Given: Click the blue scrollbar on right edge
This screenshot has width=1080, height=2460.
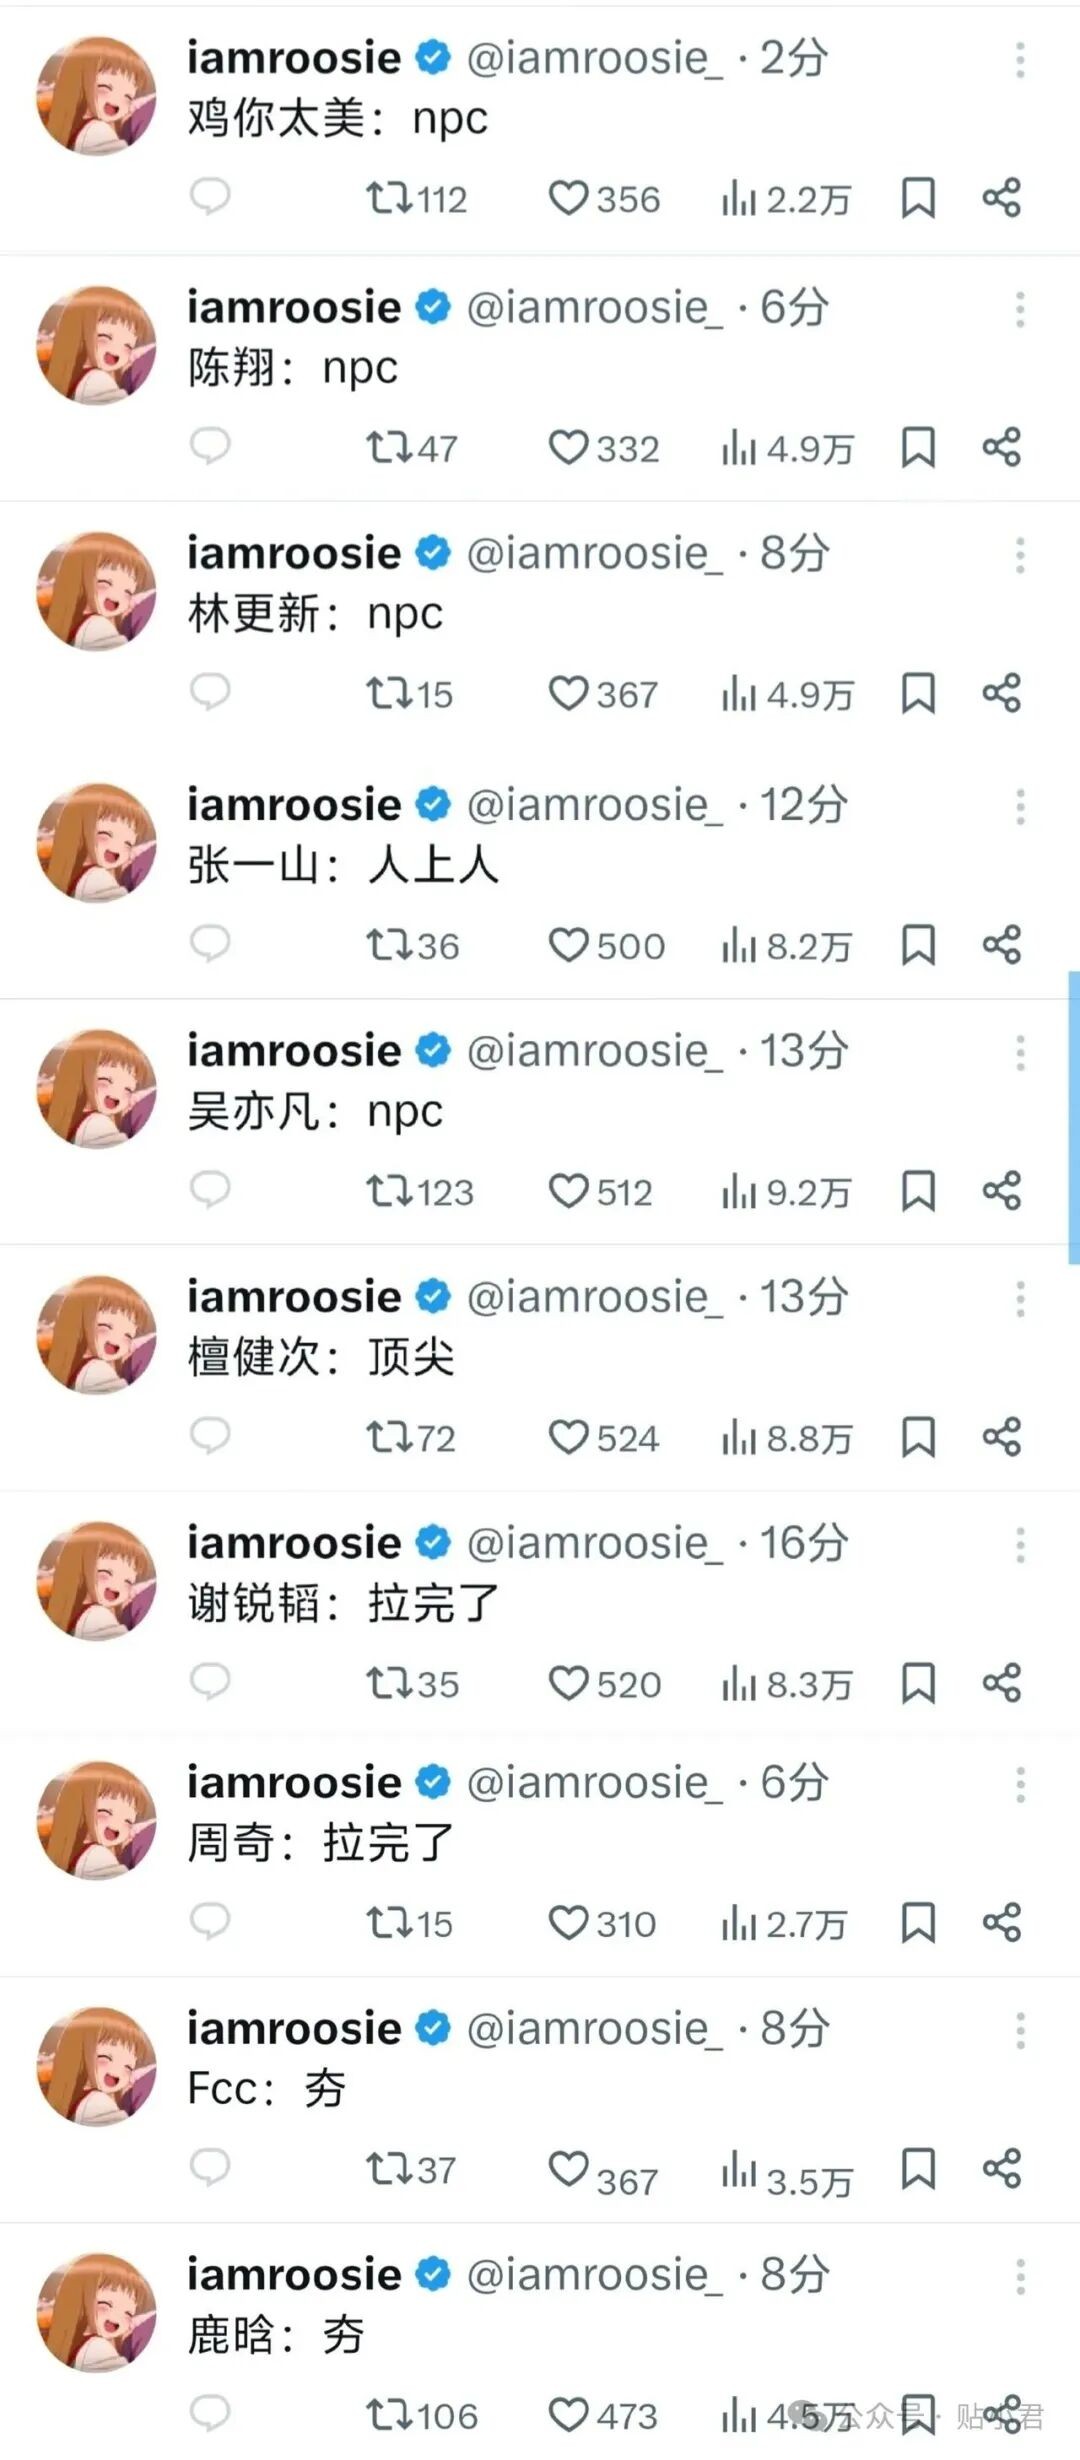Looking at the screenshot, I should coord(1073,1117).
